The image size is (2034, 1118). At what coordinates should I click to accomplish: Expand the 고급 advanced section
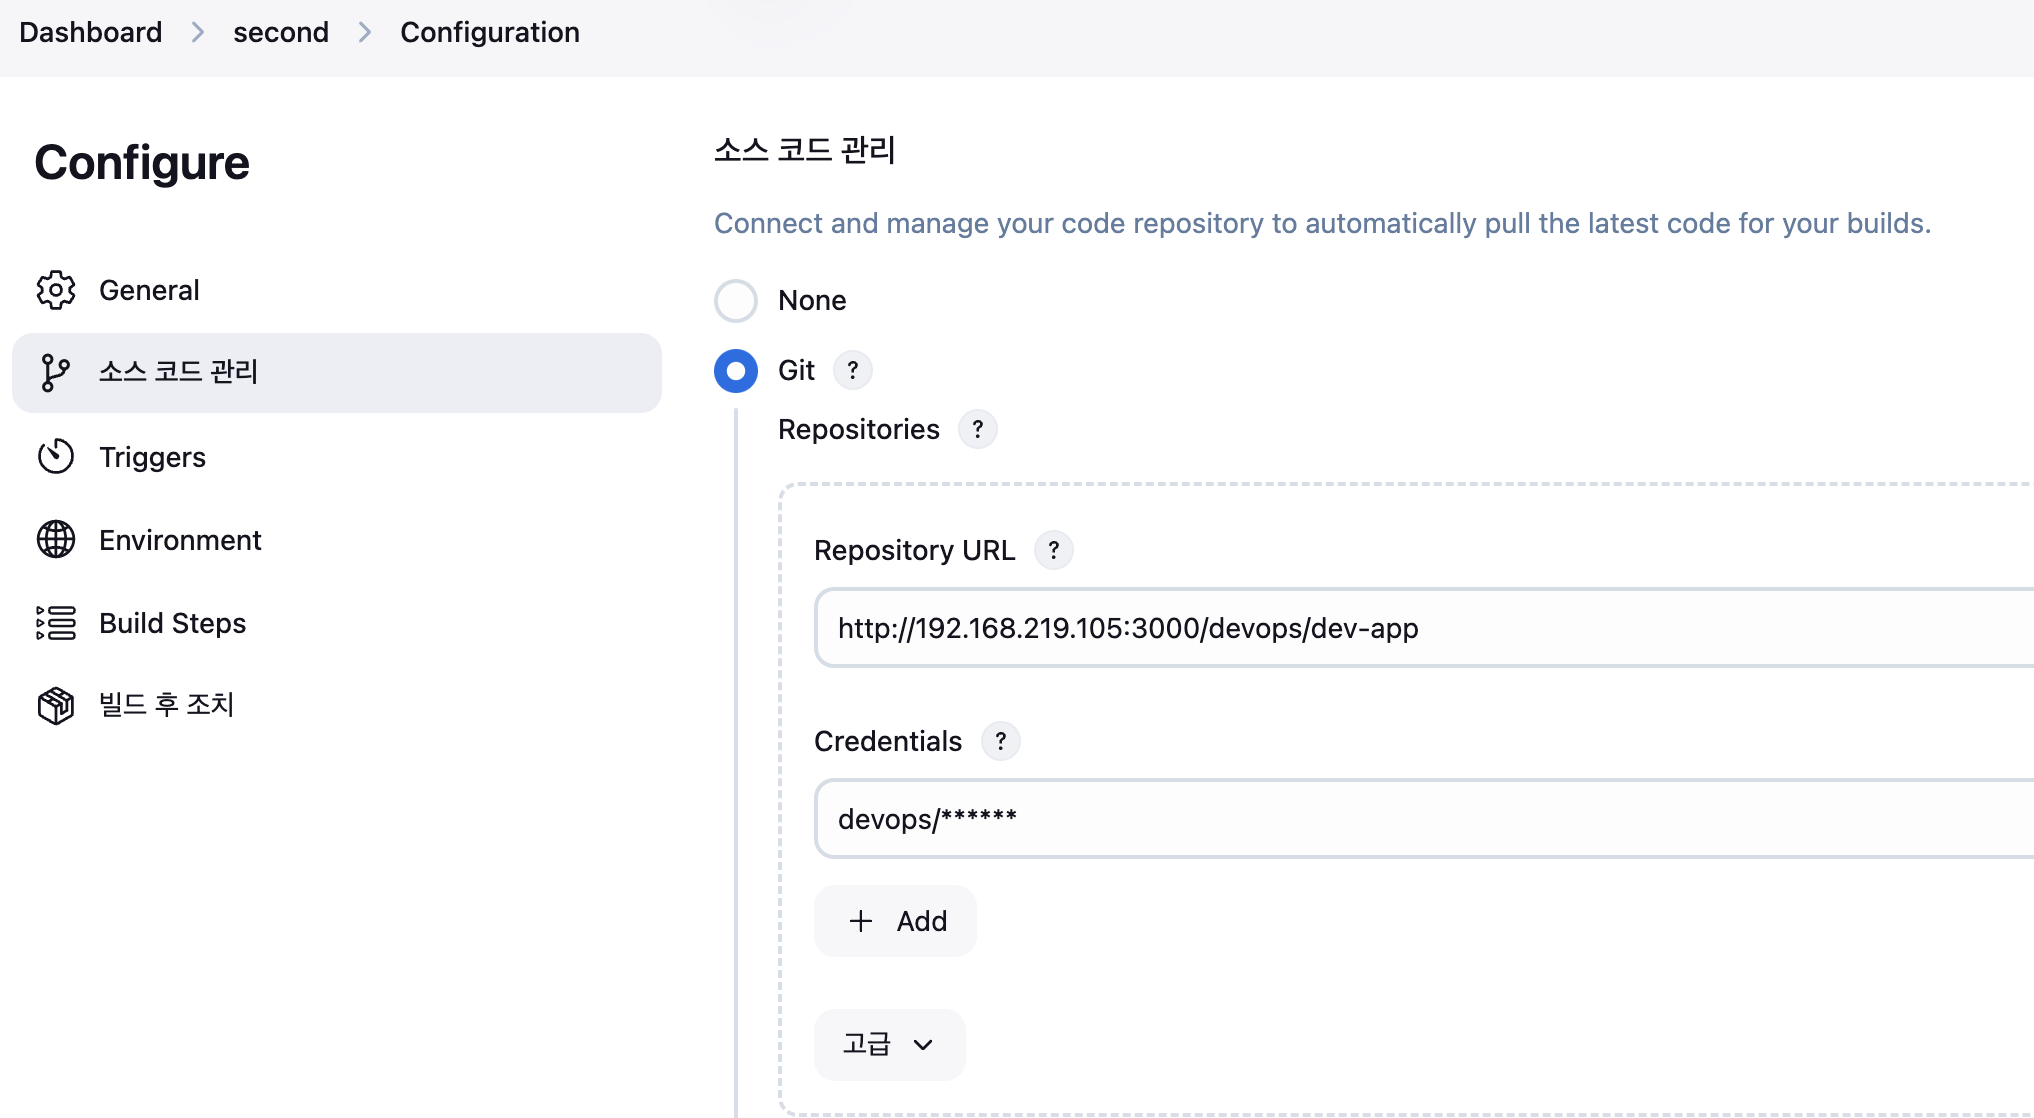pos(889,1044)
